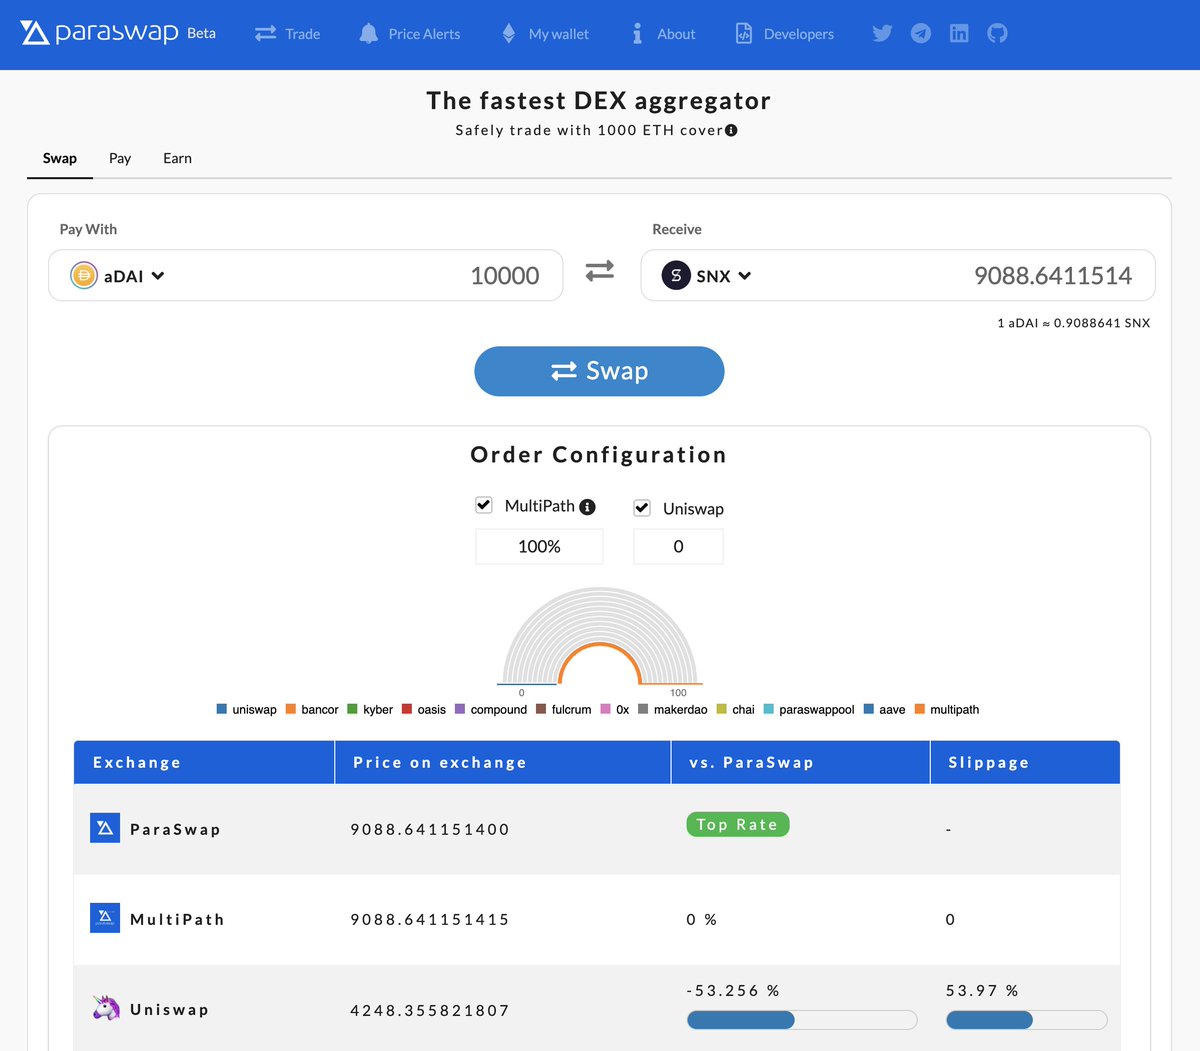Click the Uniswap slippage progress bar
Viewport: 1200px width, 1051px height.
pyautogui.click(x=1027, y=1020)
